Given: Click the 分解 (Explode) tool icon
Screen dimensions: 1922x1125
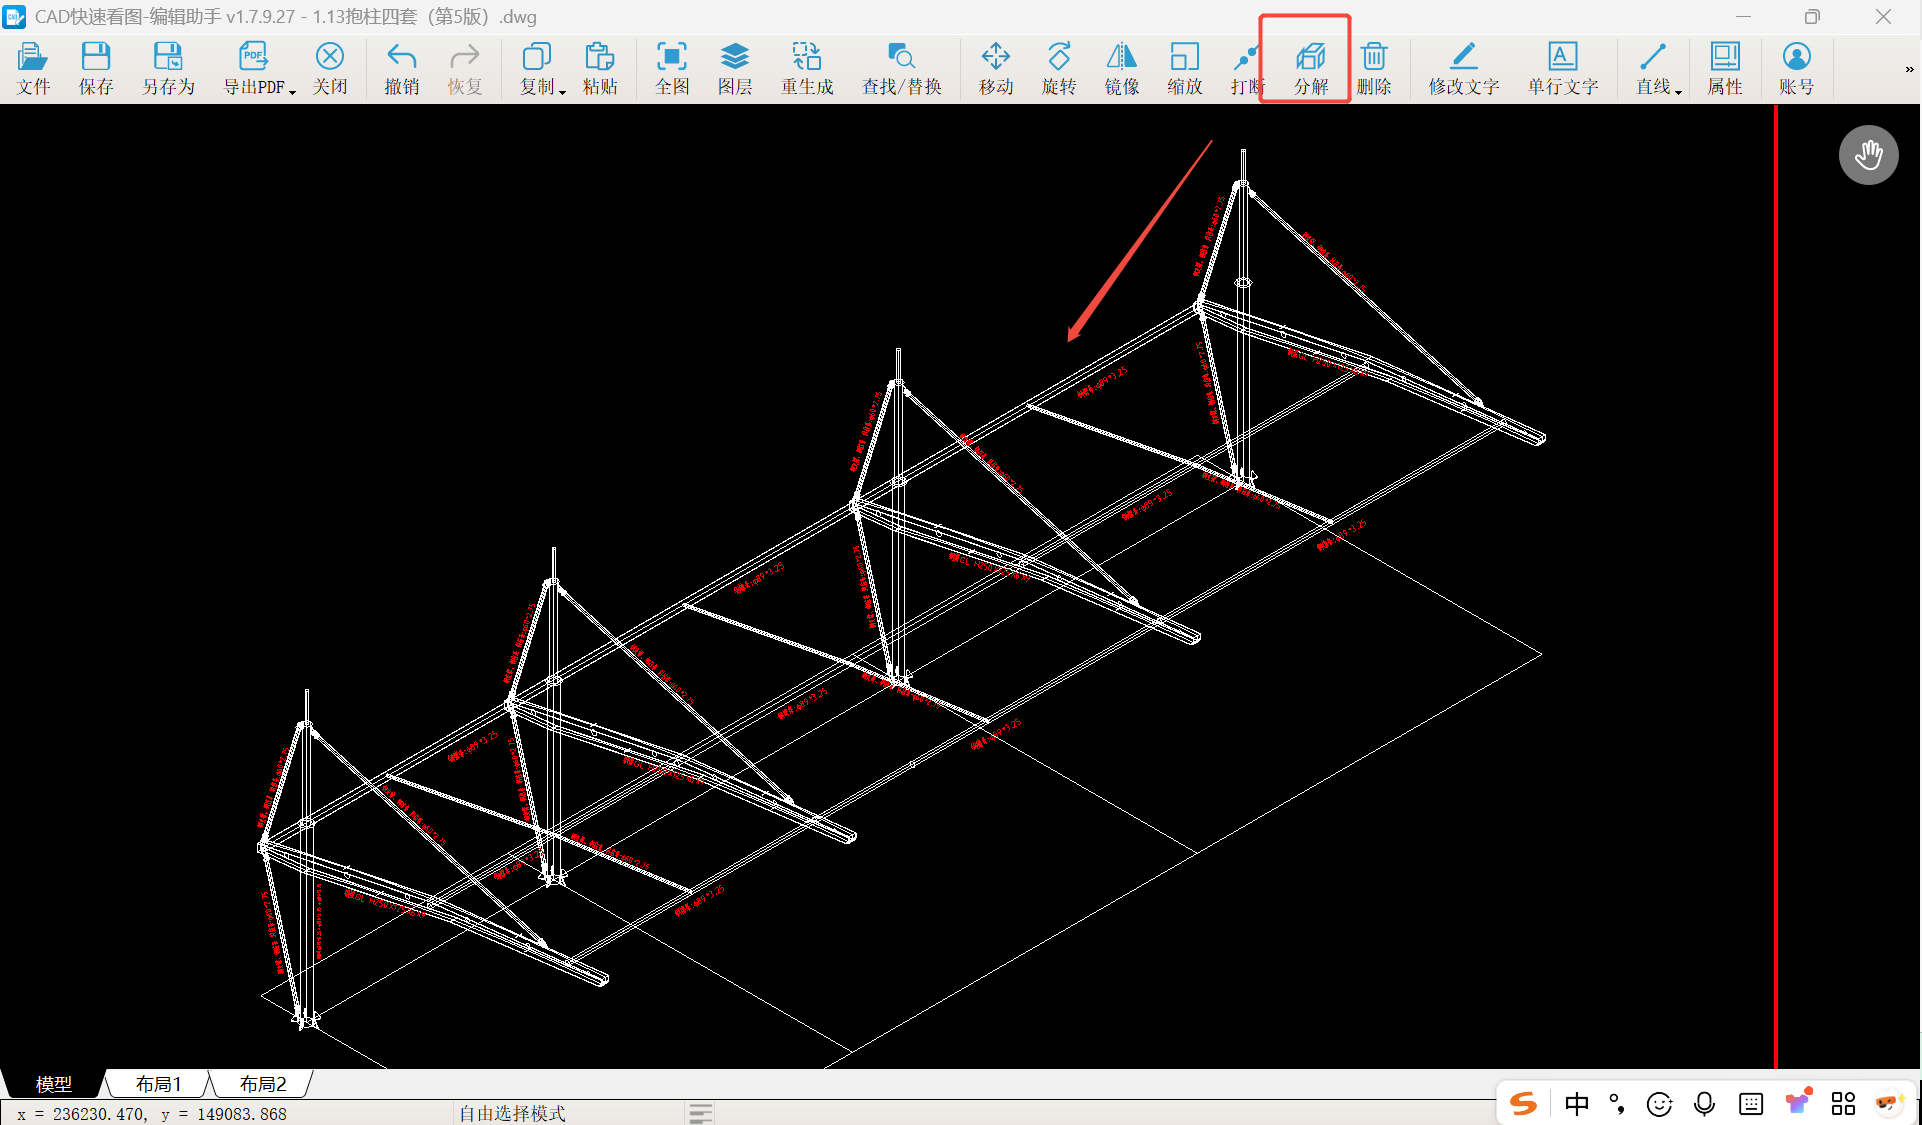Looking at the screenshot, I should (x=1310, y=58).
